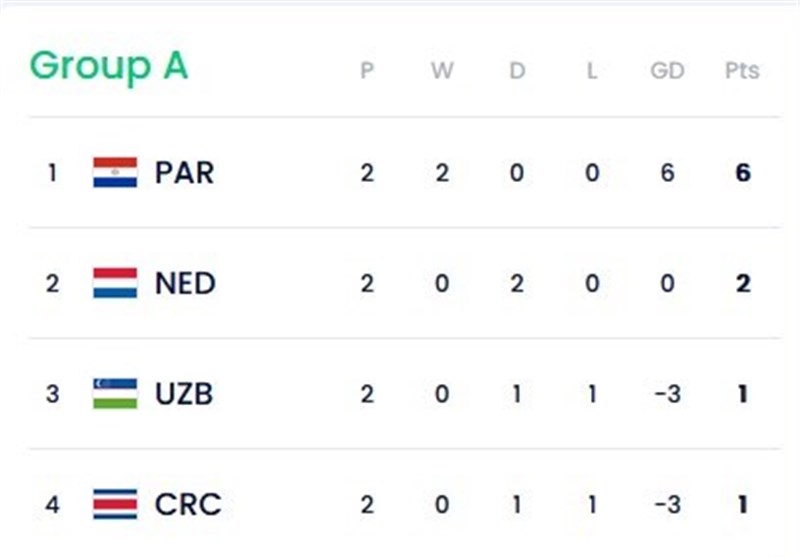This screenshot has height=557, width=800.
Task: Click the Costa Rica flag icon
Action: click(115, 504)
